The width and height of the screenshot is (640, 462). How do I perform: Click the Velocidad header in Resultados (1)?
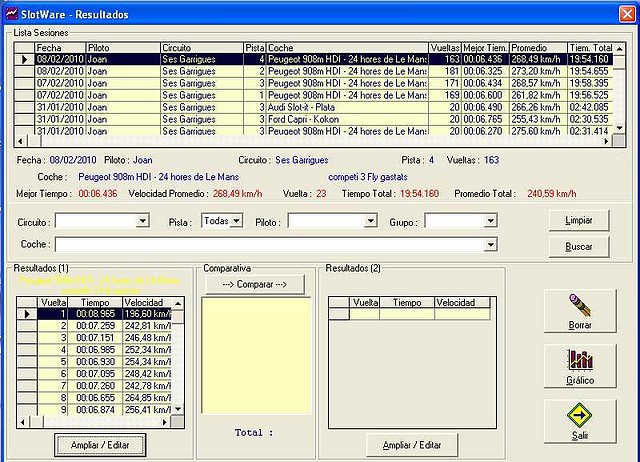(x=147, y=302)
